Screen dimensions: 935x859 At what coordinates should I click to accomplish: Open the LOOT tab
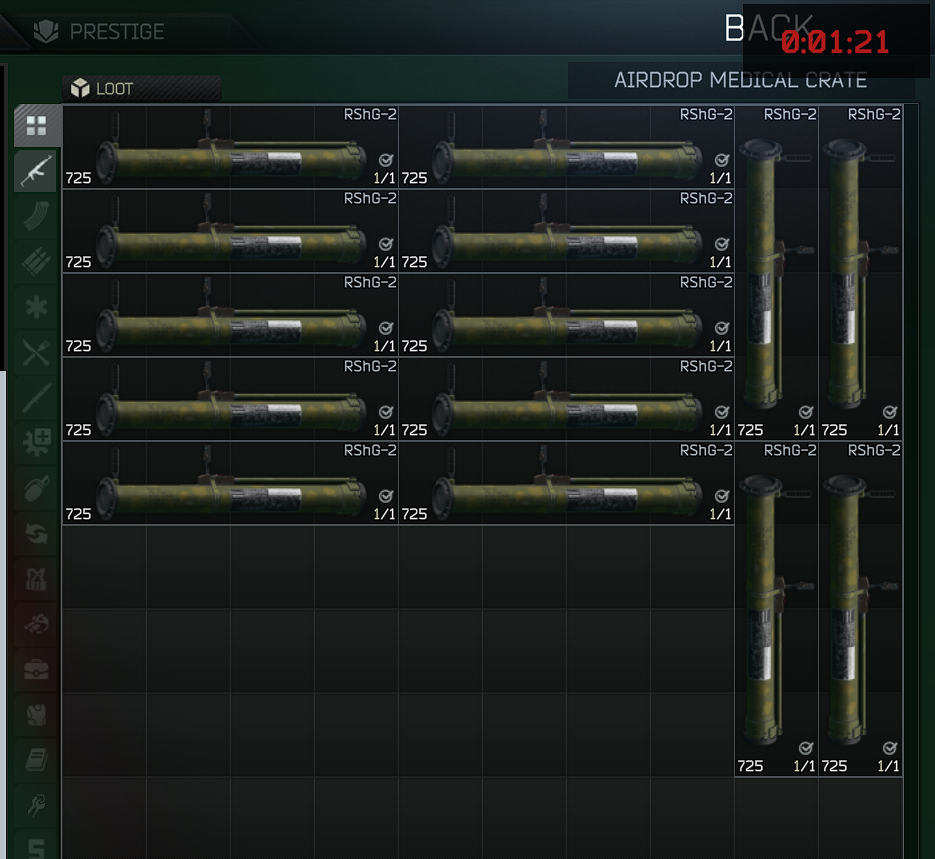point(142,88)
